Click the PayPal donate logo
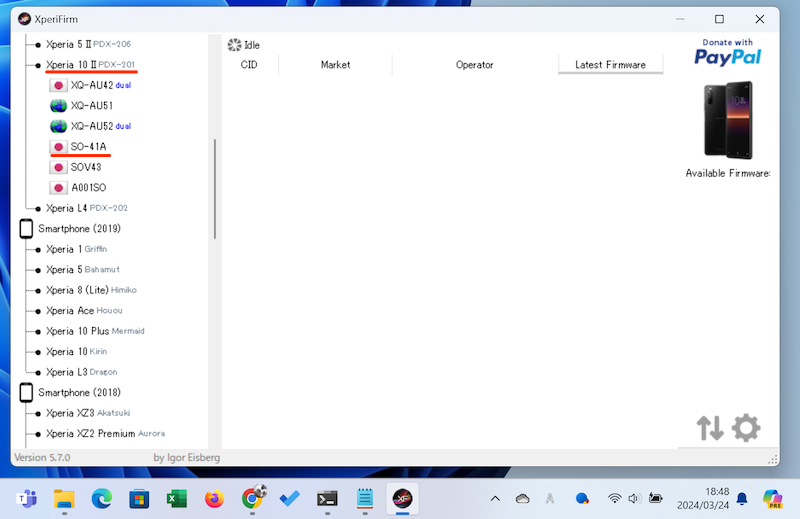 pyautogui.click(x=727, y=52)
